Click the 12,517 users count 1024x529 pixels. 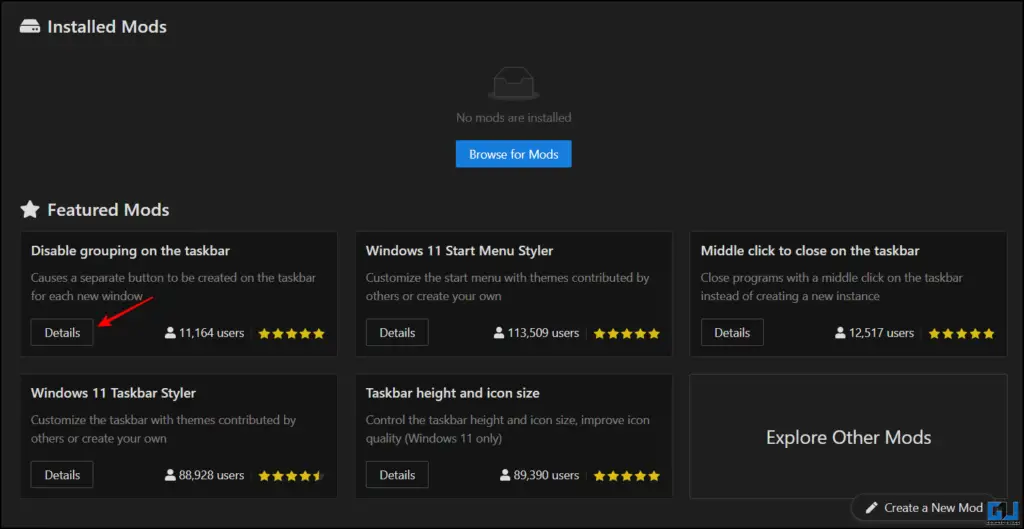[x=882, y=333]
